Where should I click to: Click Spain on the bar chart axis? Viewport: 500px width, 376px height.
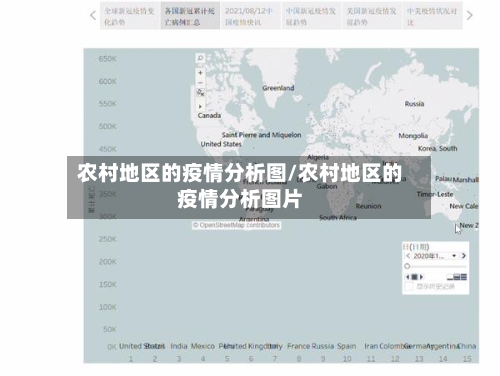[347, 346]
